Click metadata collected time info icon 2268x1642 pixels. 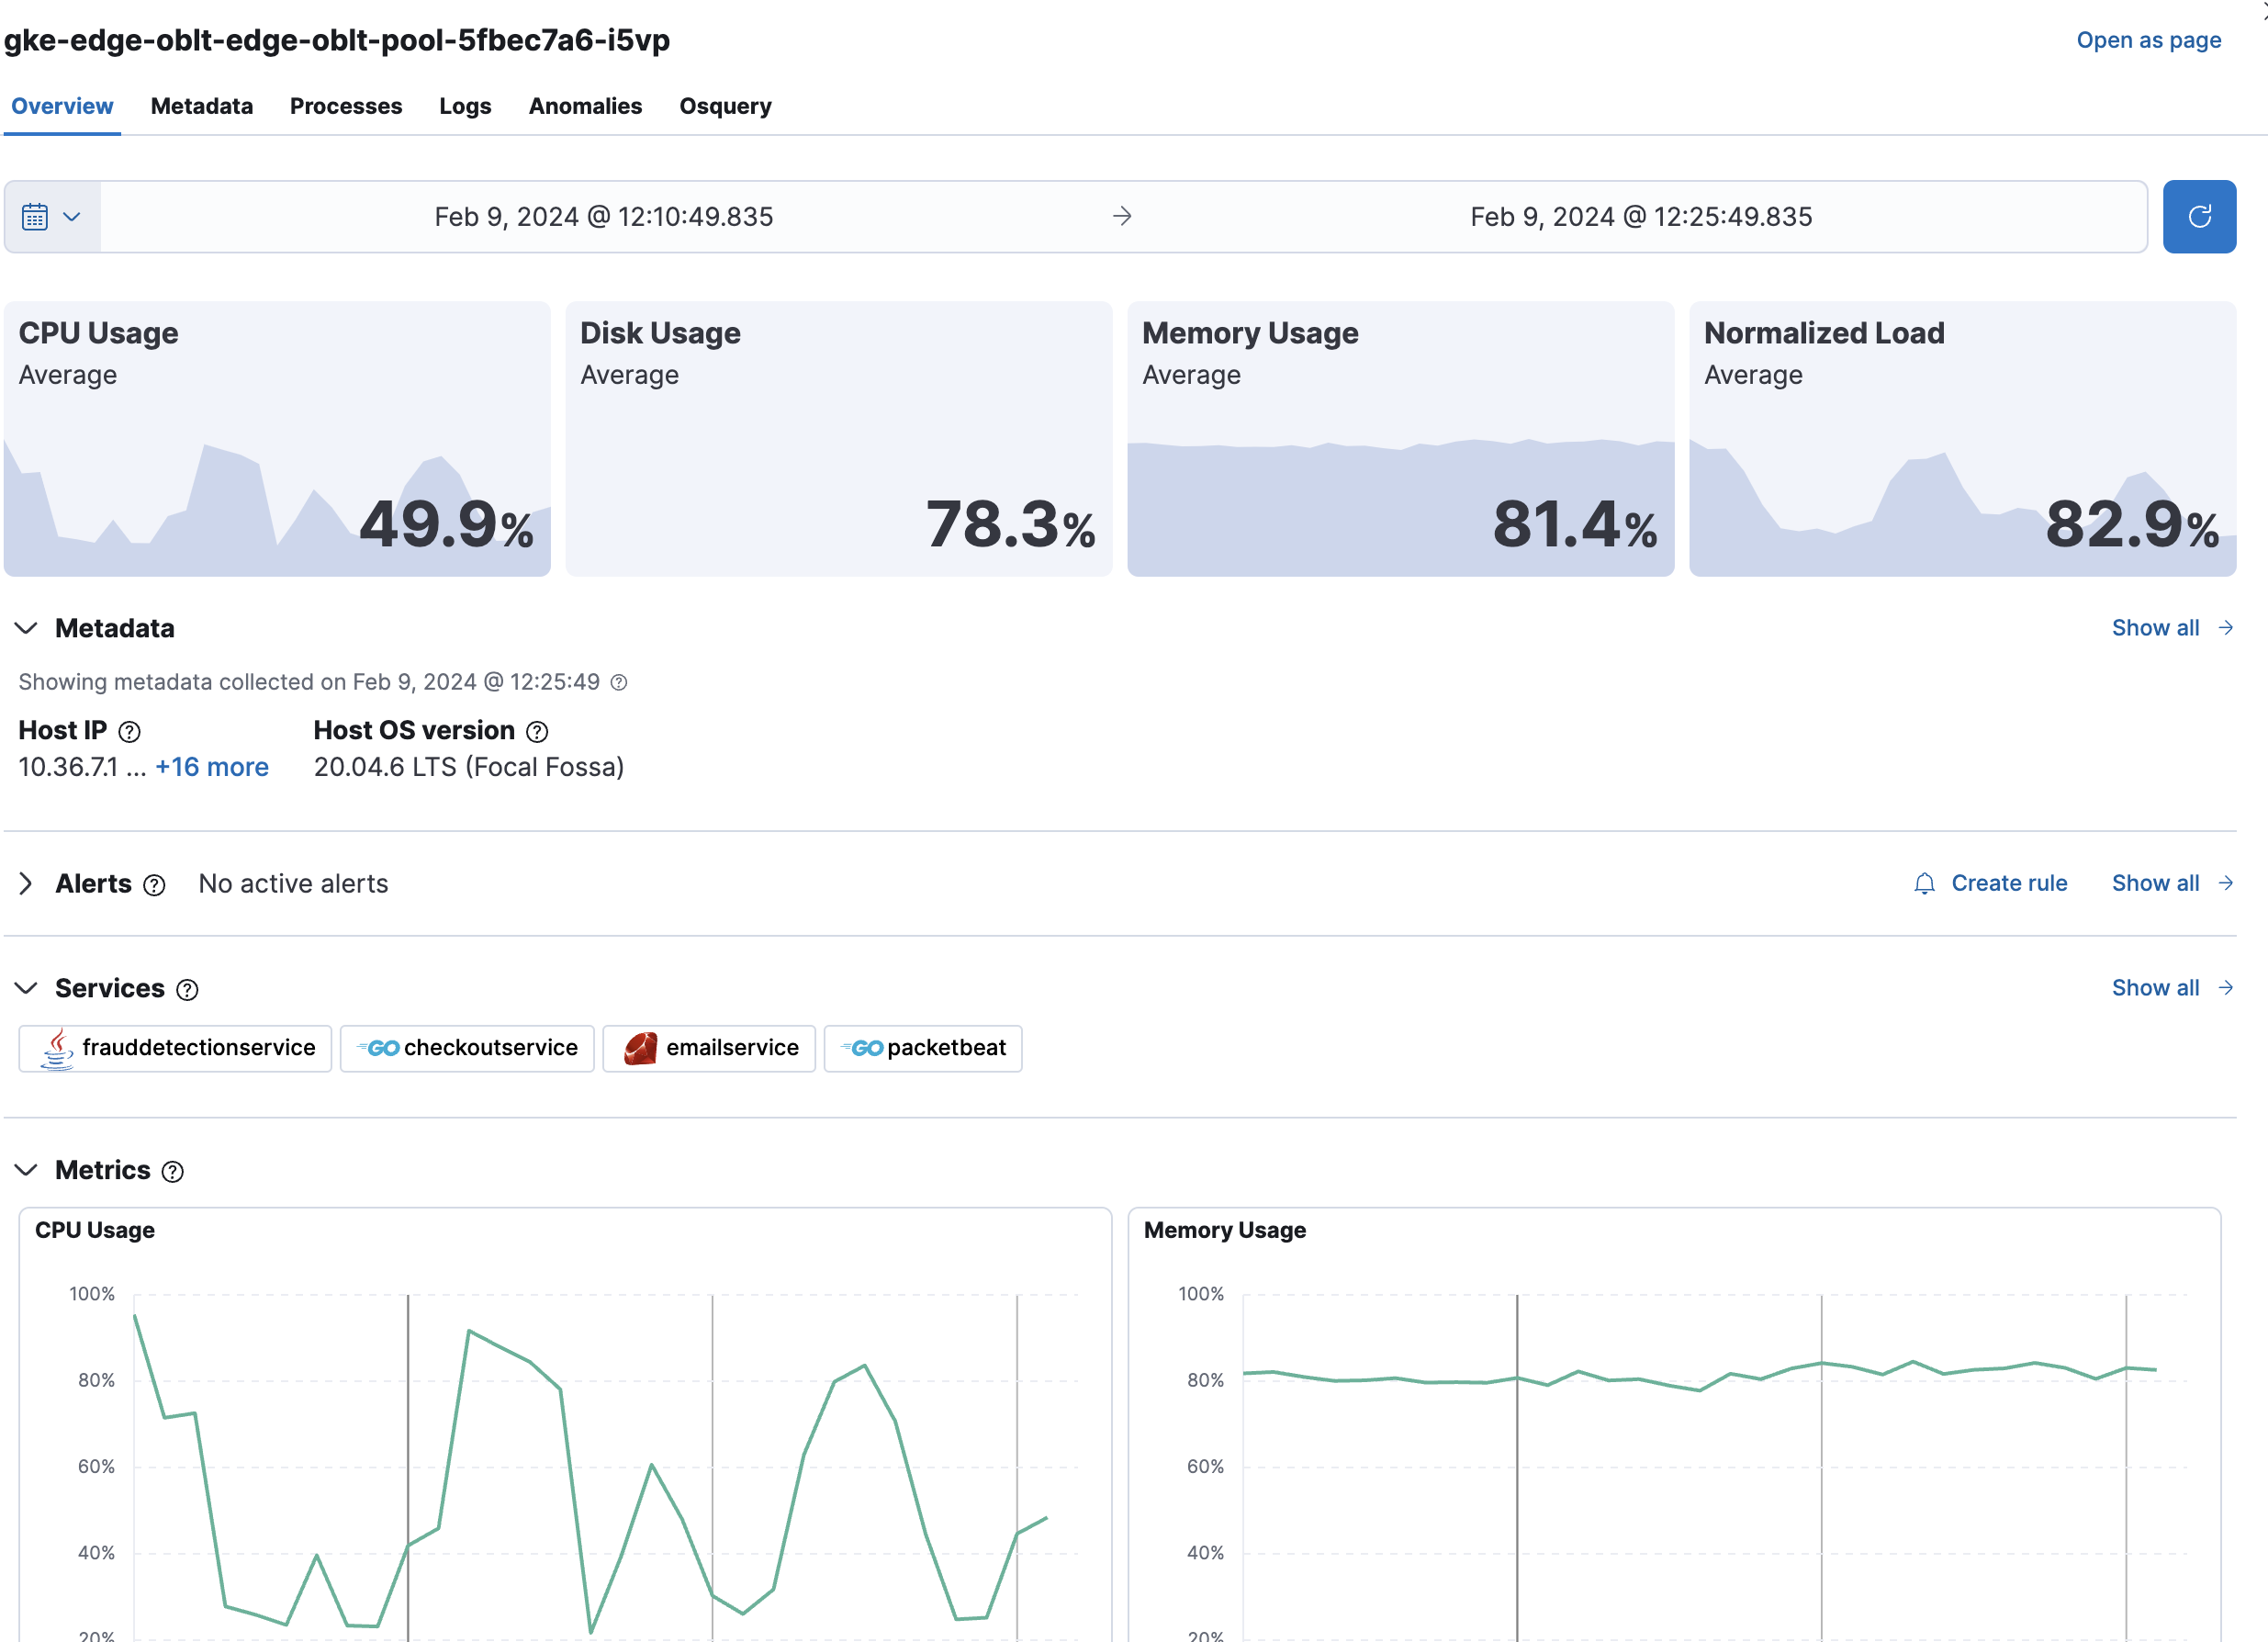(x=619, y=682)
